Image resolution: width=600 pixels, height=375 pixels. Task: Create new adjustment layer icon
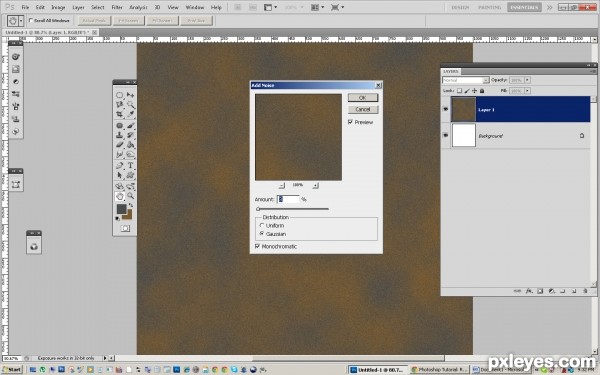(x=551, y=291)
